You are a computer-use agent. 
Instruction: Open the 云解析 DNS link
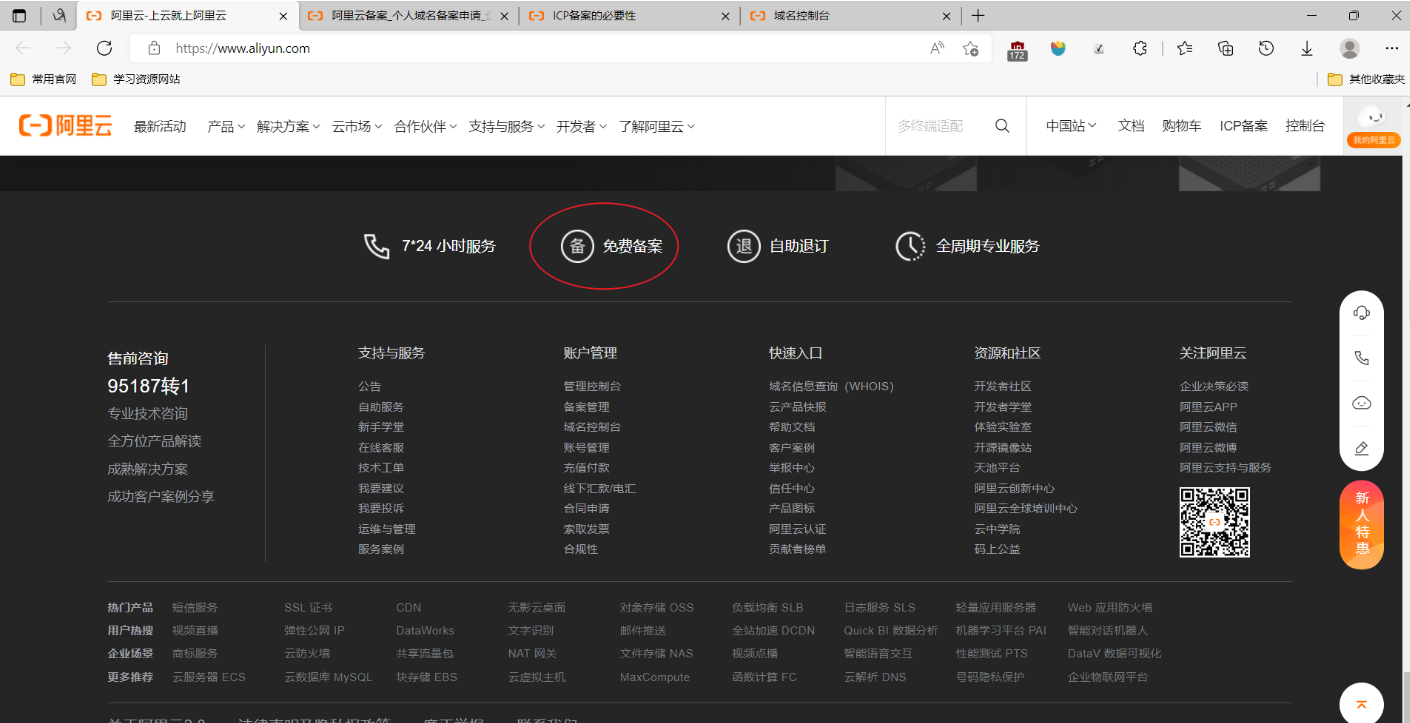875,677
